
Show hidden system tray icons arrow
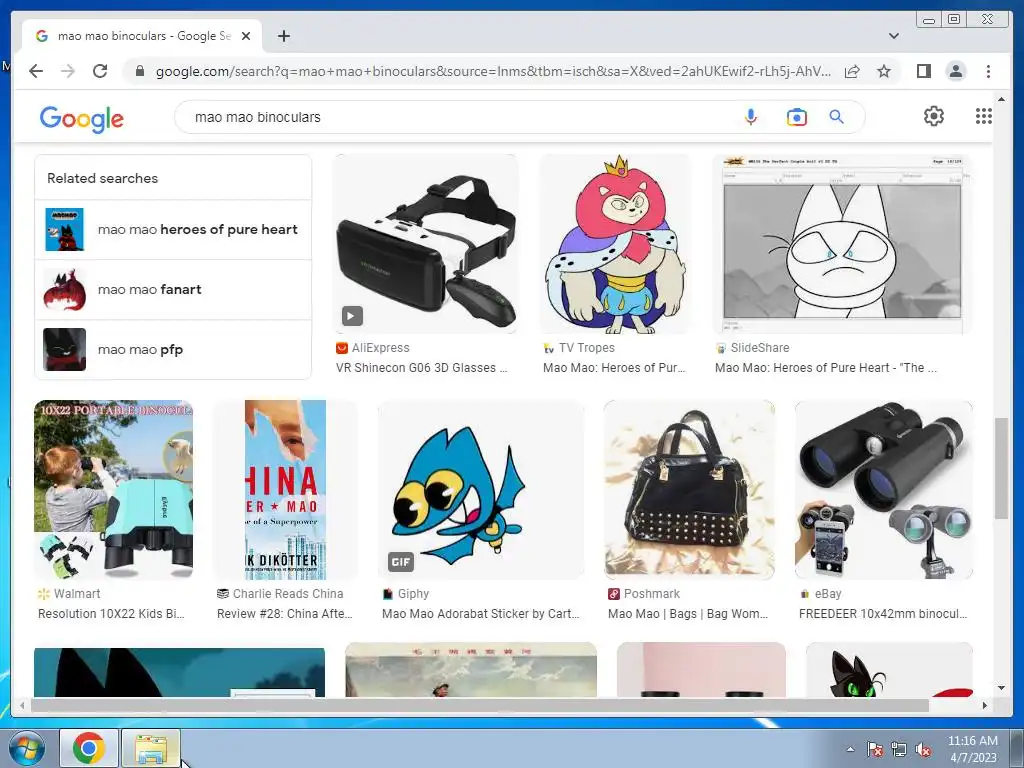point(850,749)
